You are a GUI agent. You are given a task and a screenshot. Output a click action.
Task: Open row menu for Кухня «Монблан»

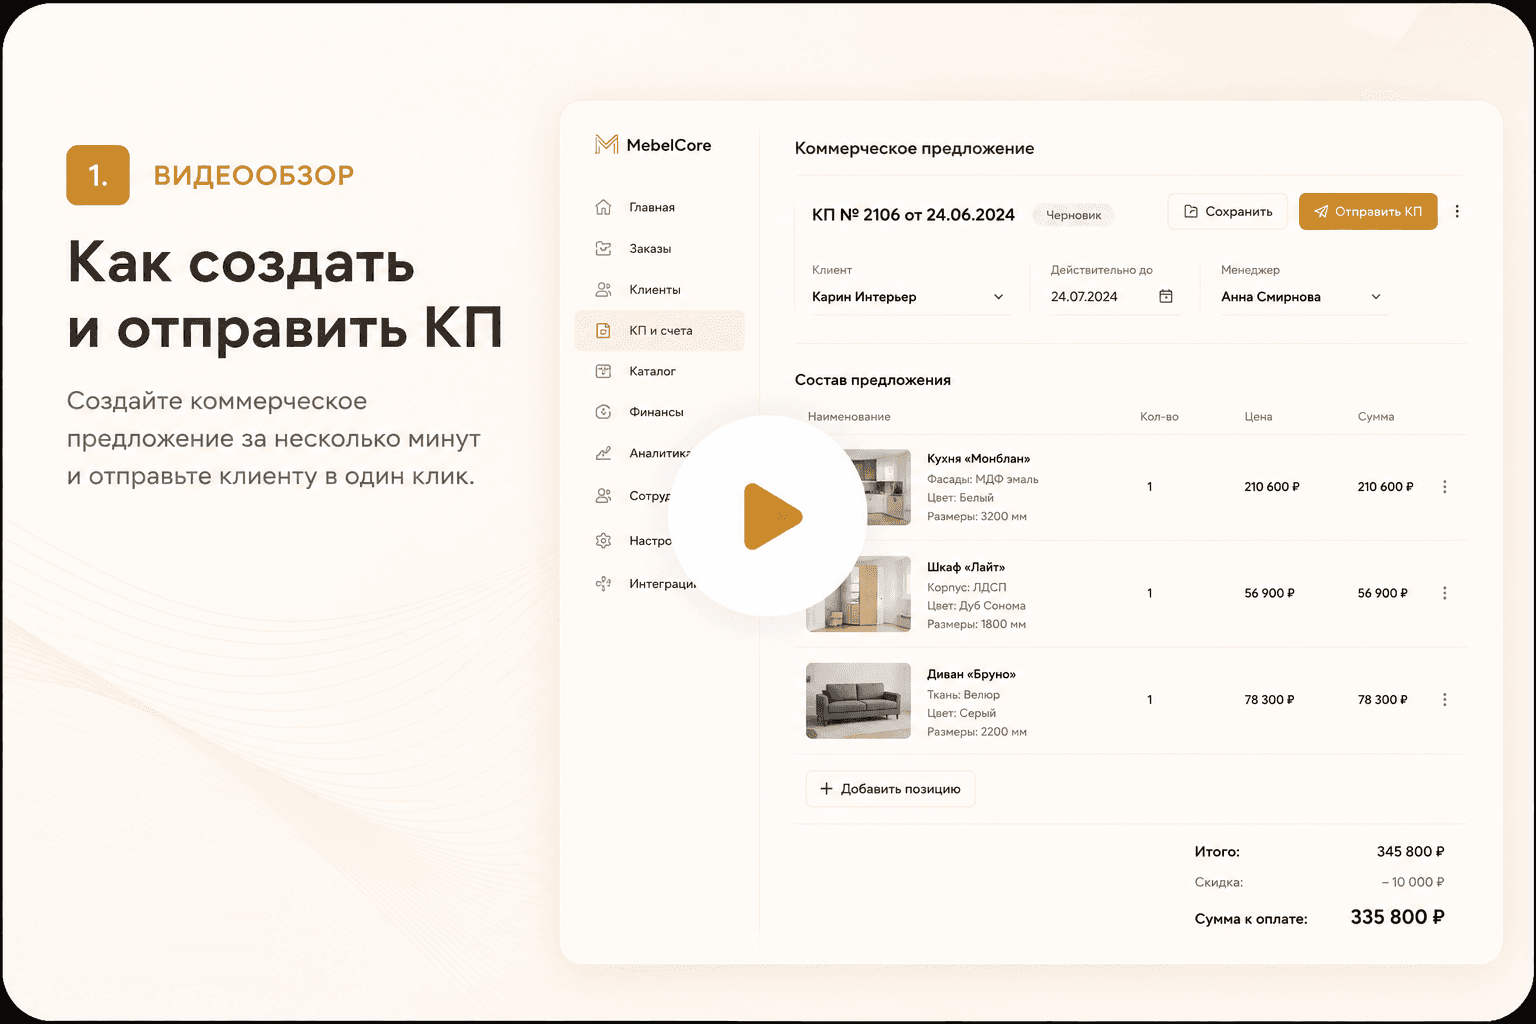click(1444, 487)
